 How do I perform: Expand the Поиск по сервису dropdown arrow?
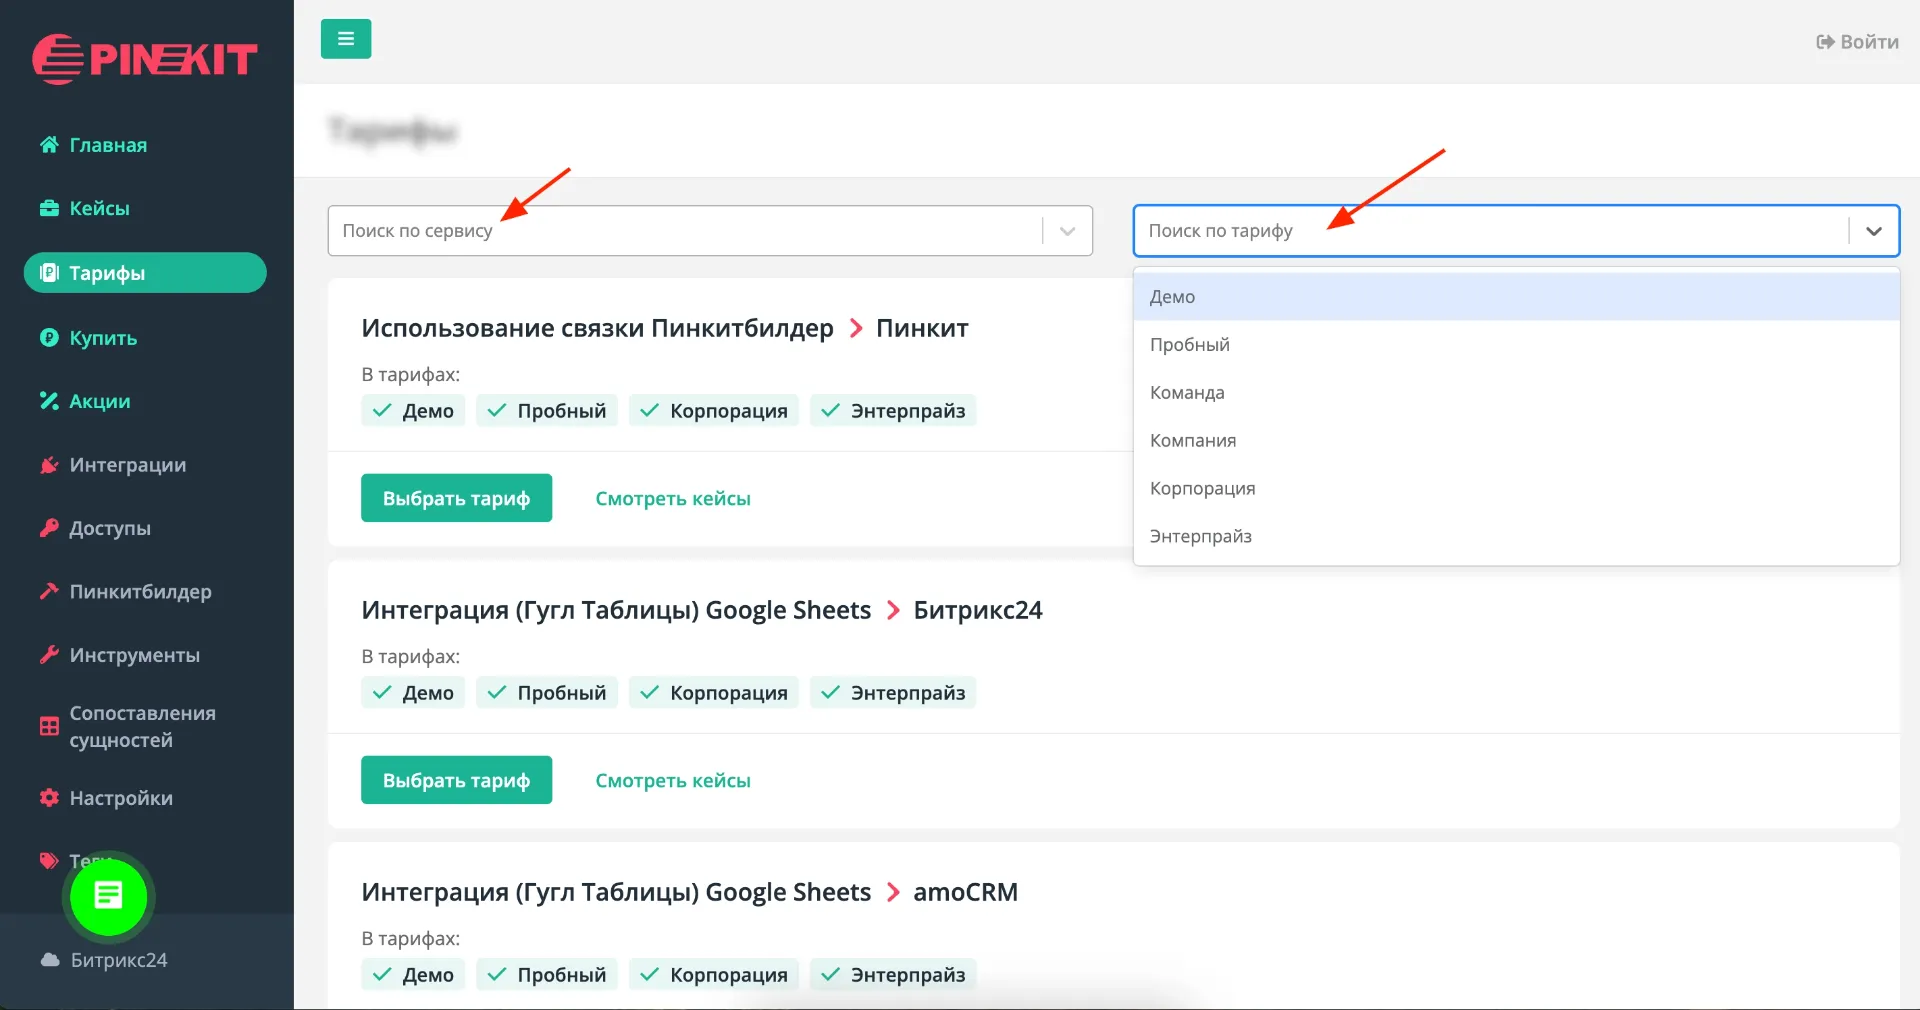tap(1067, 231)
